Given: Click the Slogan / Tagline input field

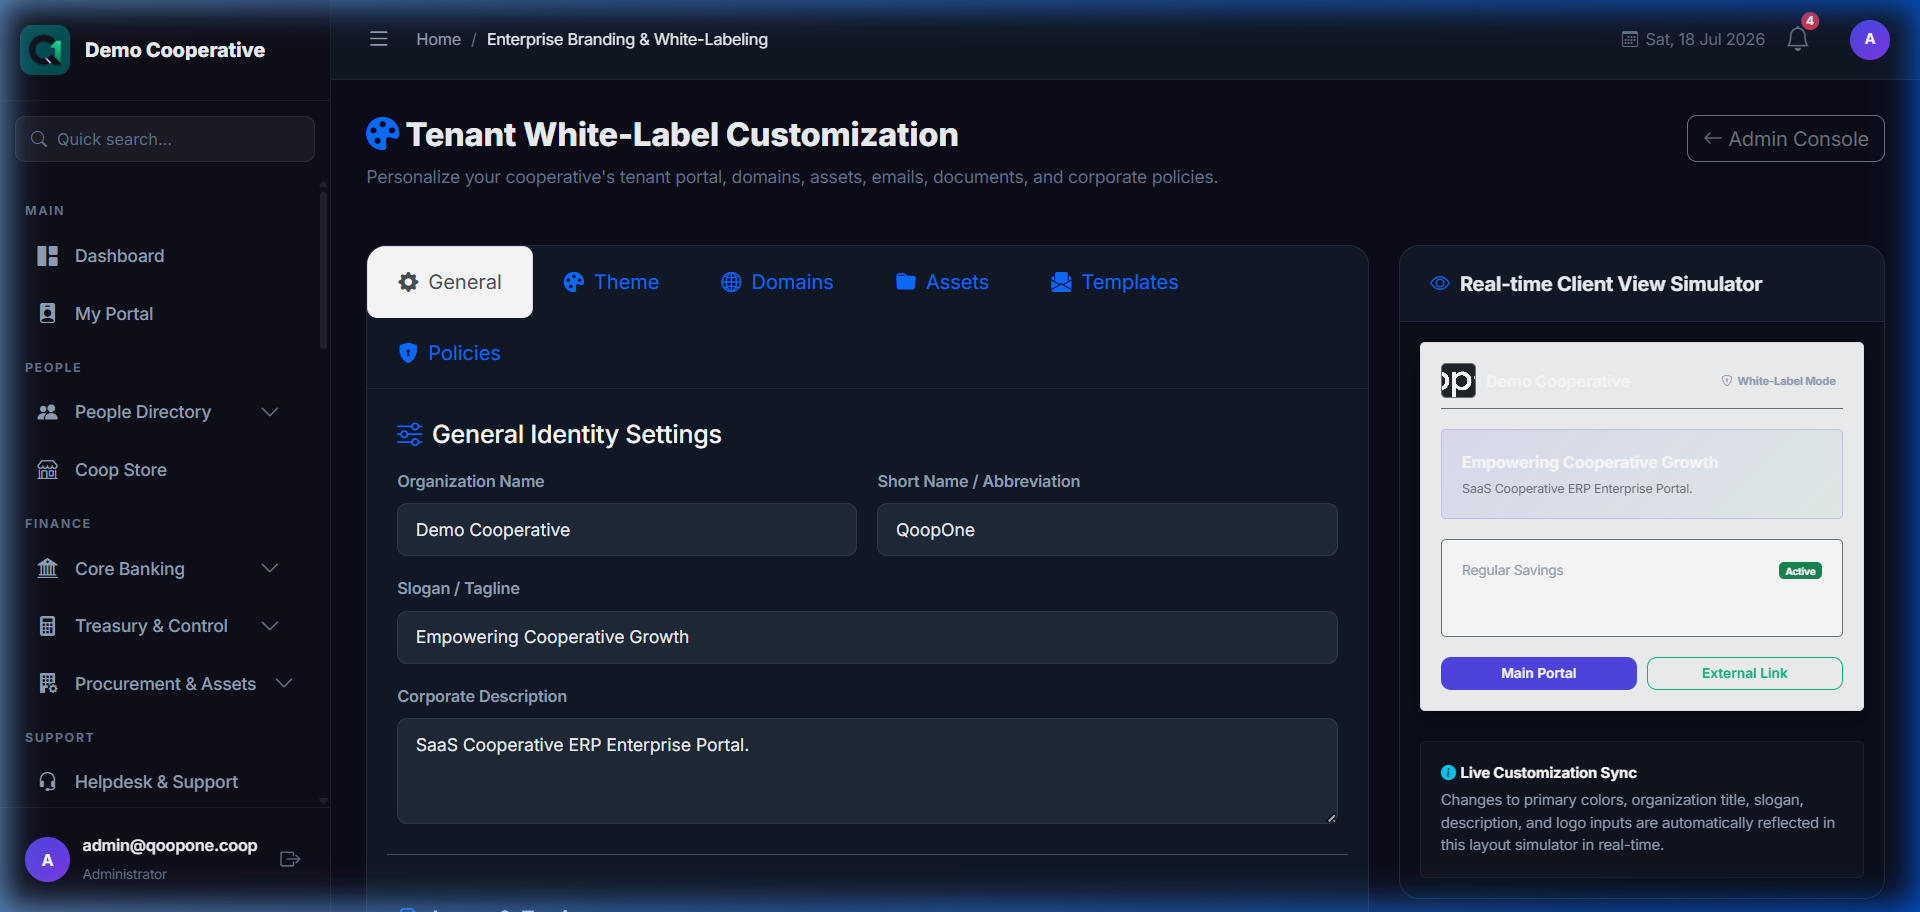Looking at the screenshot, I should [x=867, y=637].
